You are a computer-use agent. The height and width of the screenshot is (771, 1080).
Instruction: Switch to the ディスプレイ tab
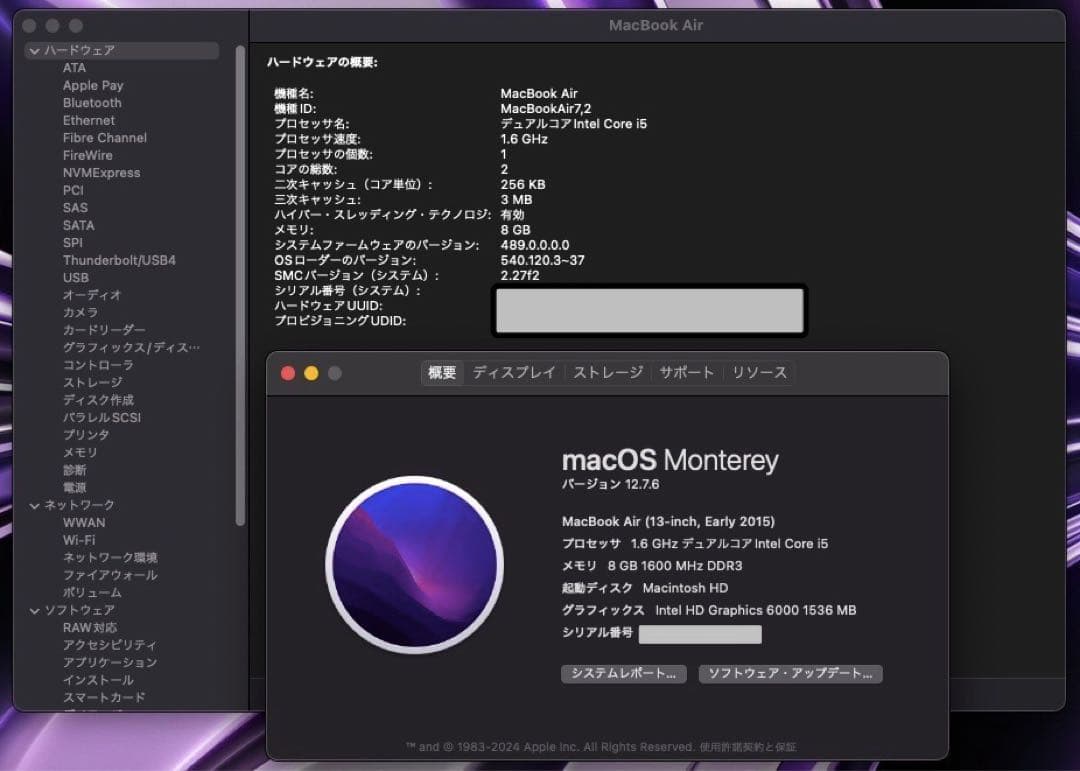pyautogui.click(x=514, y=372)
